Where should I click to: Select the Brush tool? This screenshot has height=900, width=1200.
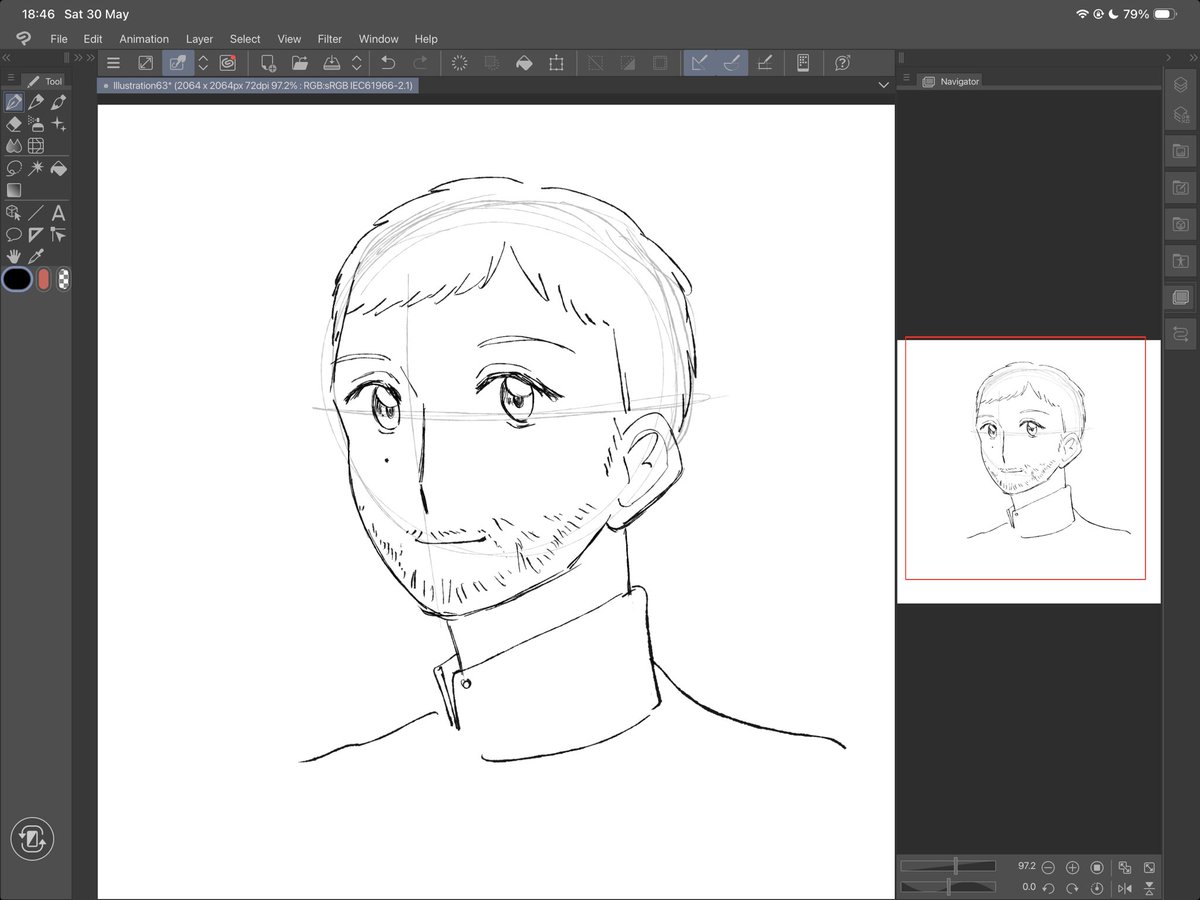[x=58, y=102]
